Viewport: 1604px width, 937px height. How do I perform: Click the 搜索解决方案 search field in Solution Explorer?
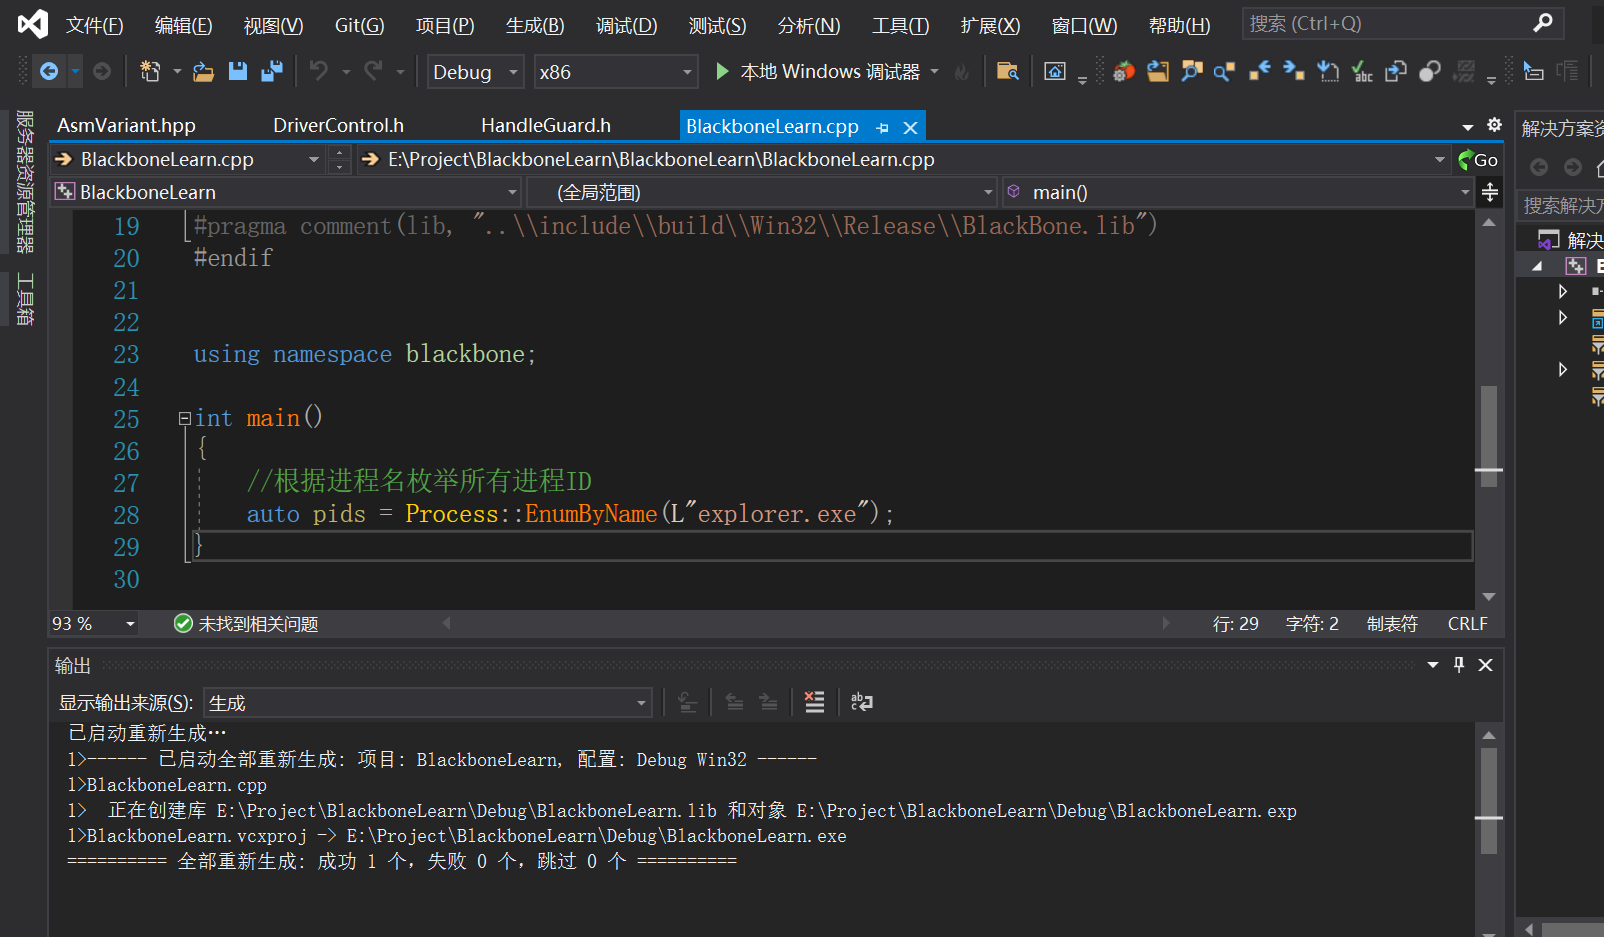(1562, 205)
